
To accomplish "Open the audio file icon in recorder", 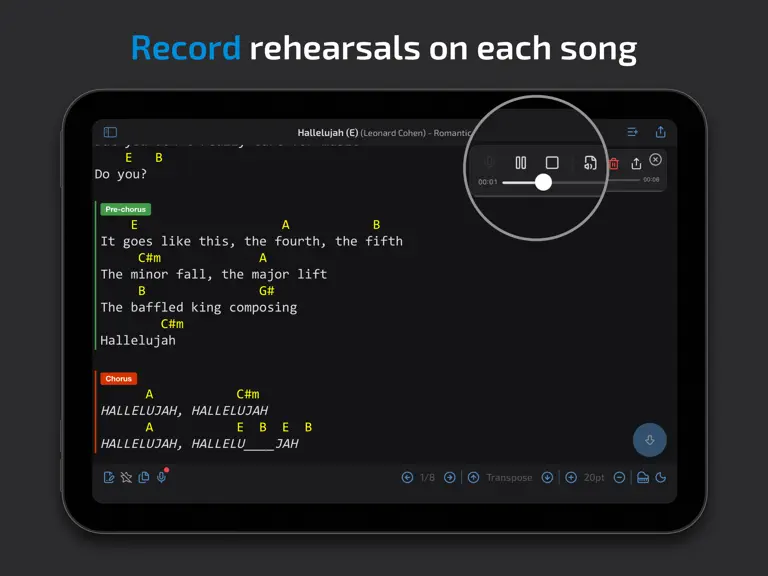I will pos(590,163).
